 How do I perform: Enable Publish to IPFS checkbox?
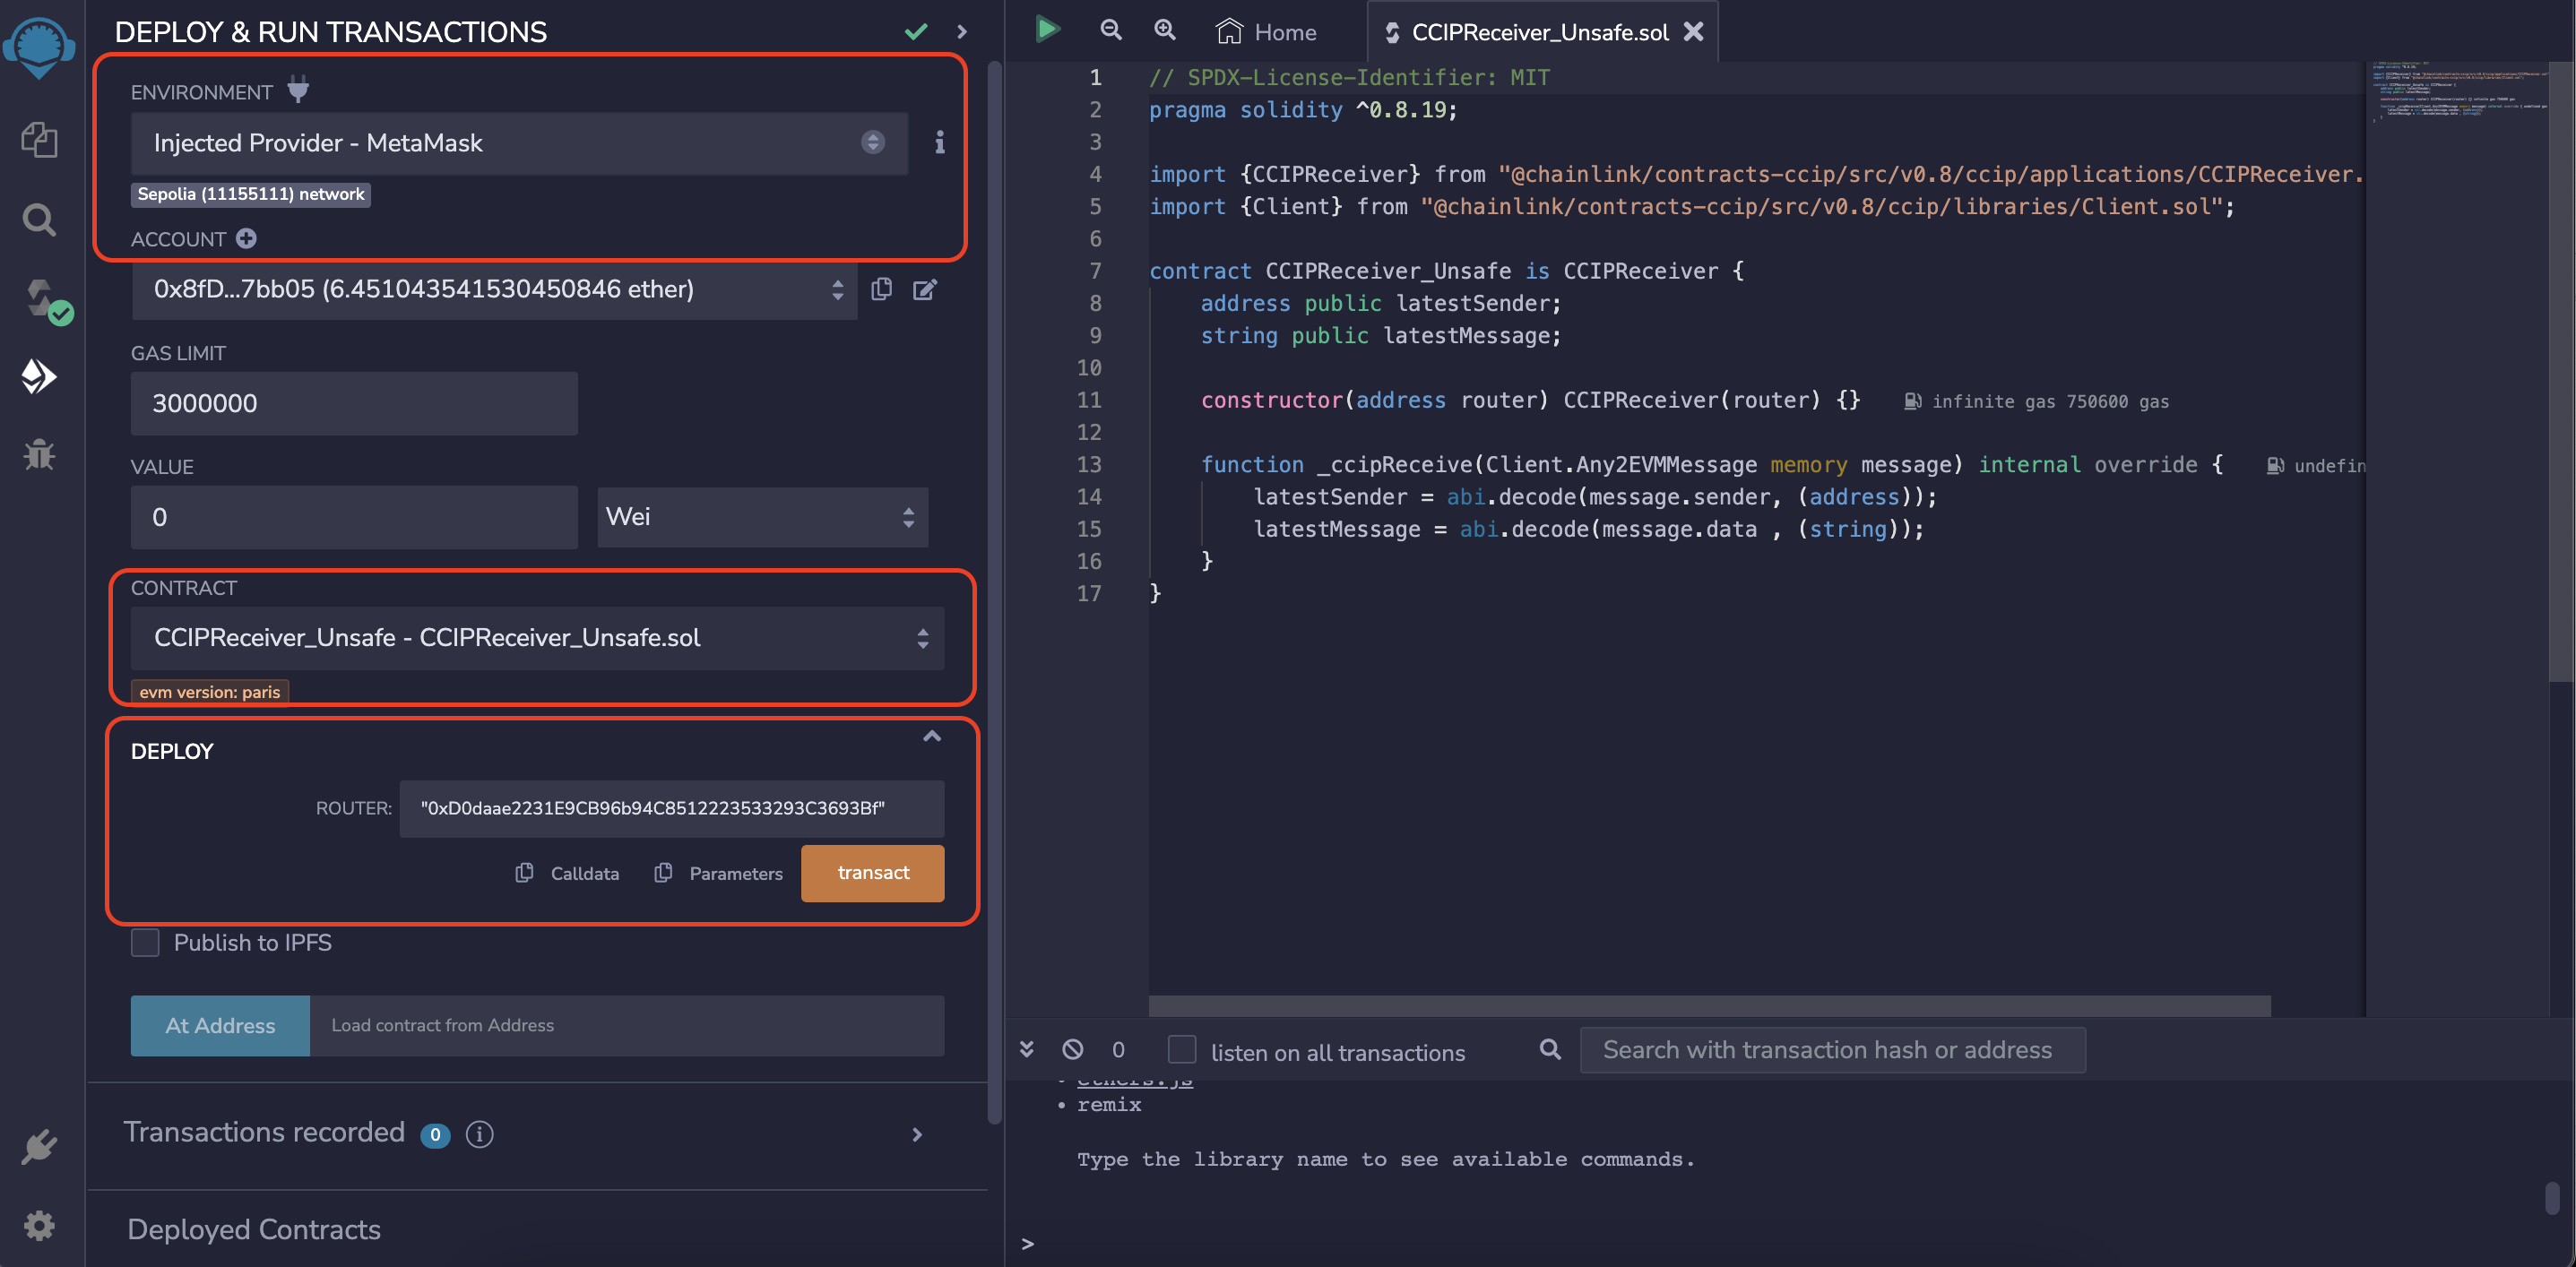pos(146,943)
